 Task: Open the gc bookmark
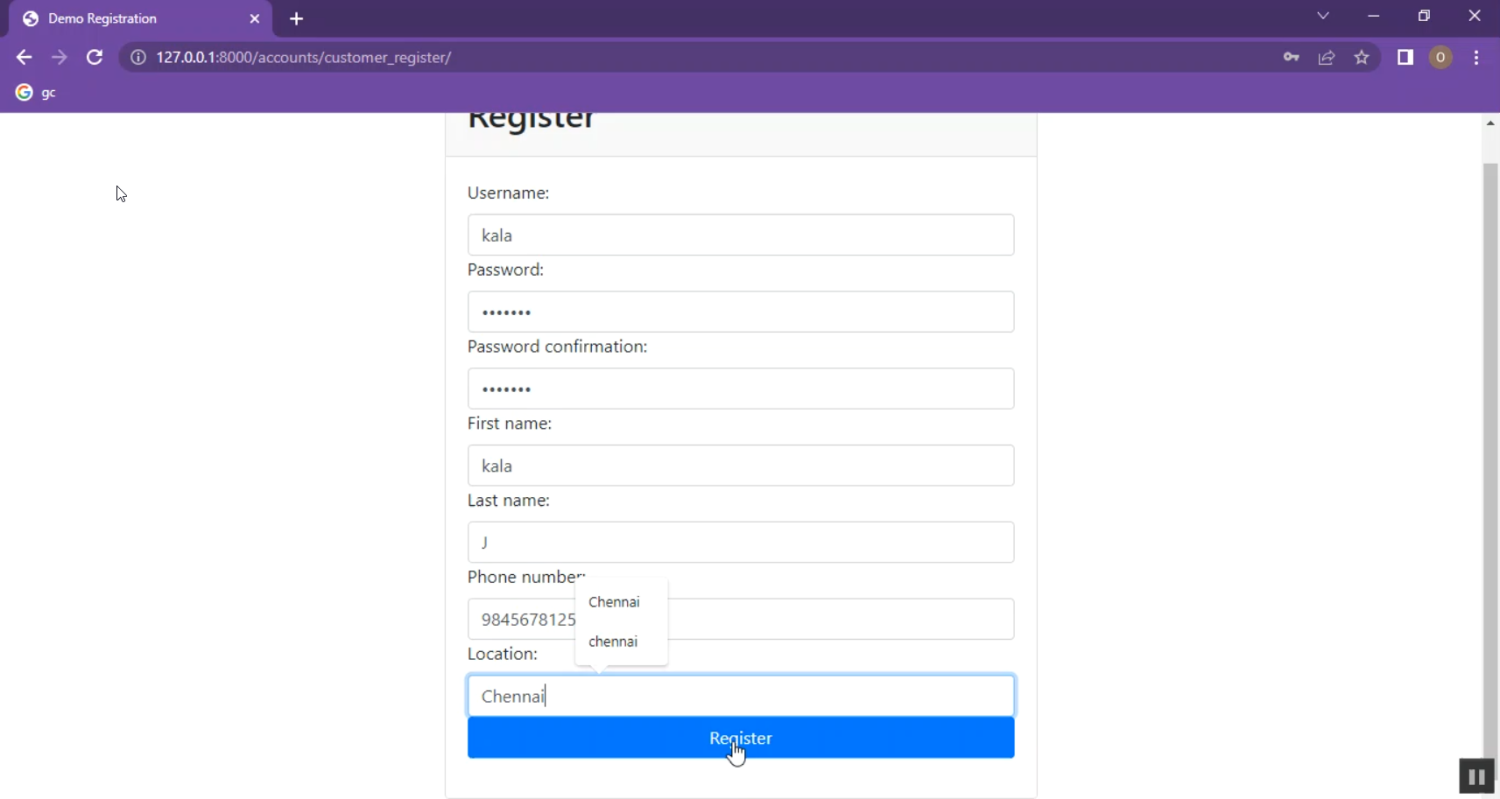click(x=36, y=92)
